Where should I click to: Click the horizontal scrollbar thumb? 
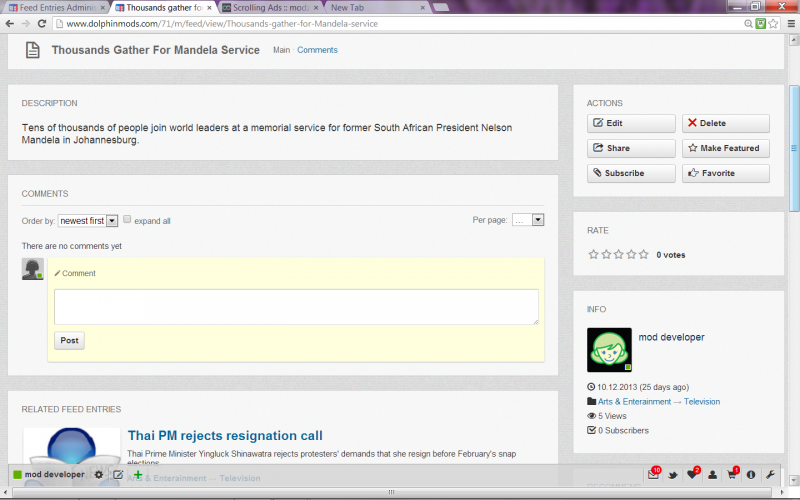coord(391,492)
